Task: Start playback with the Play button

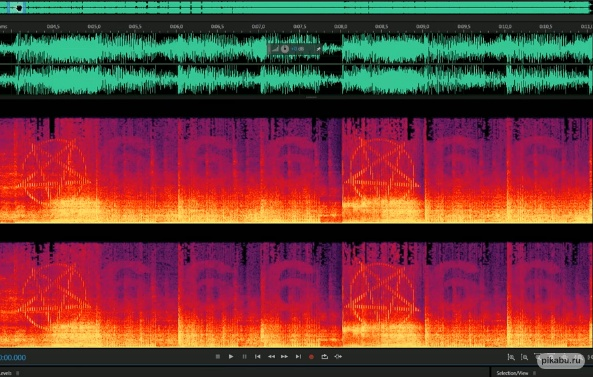Action: (231, 357)
